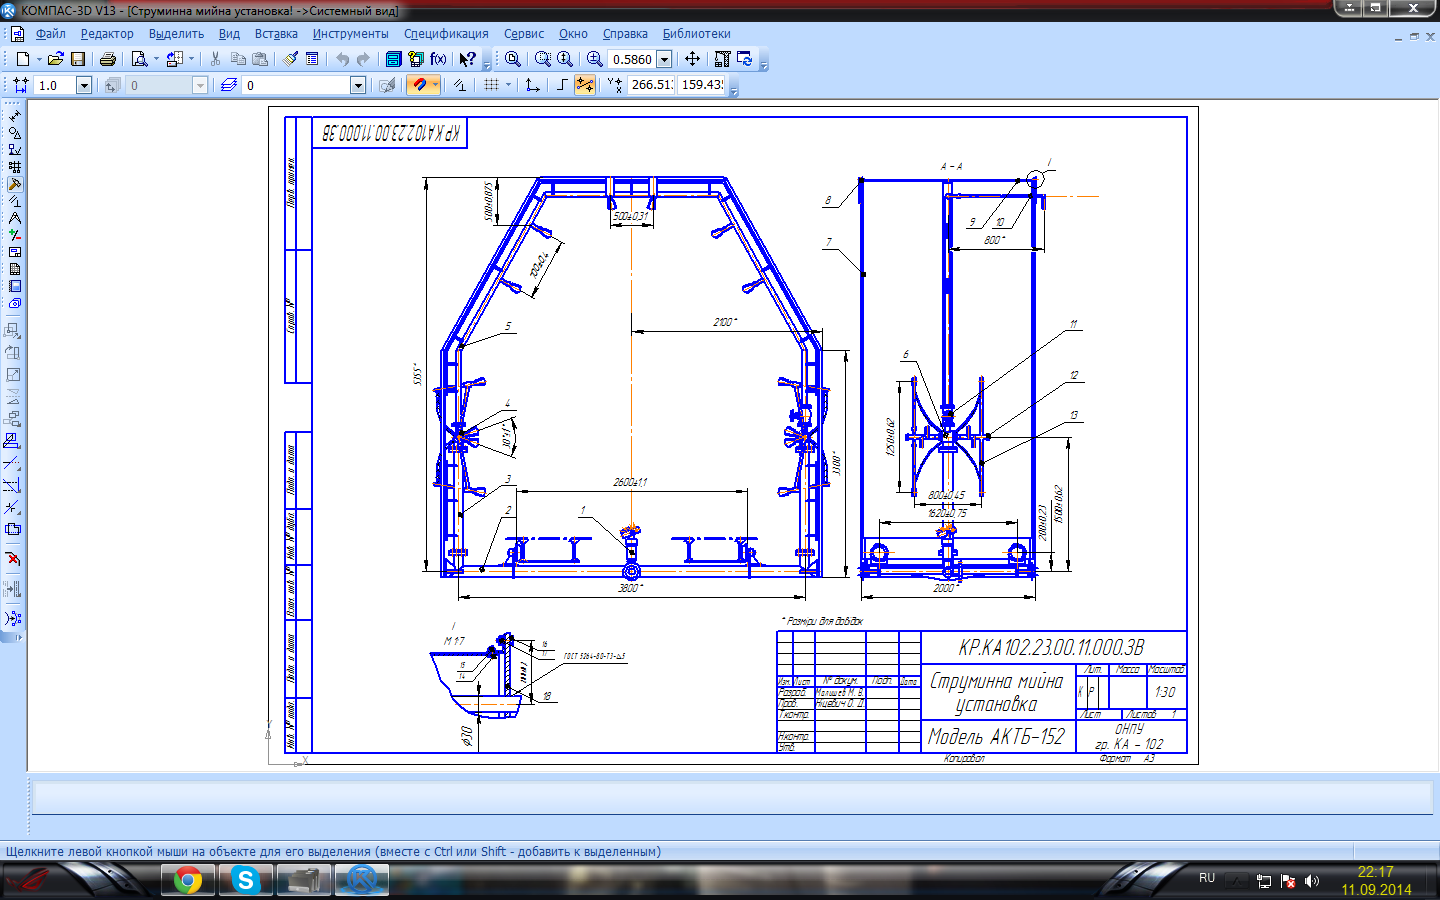Open the volume control in system tray

(x=1312, y=881)
